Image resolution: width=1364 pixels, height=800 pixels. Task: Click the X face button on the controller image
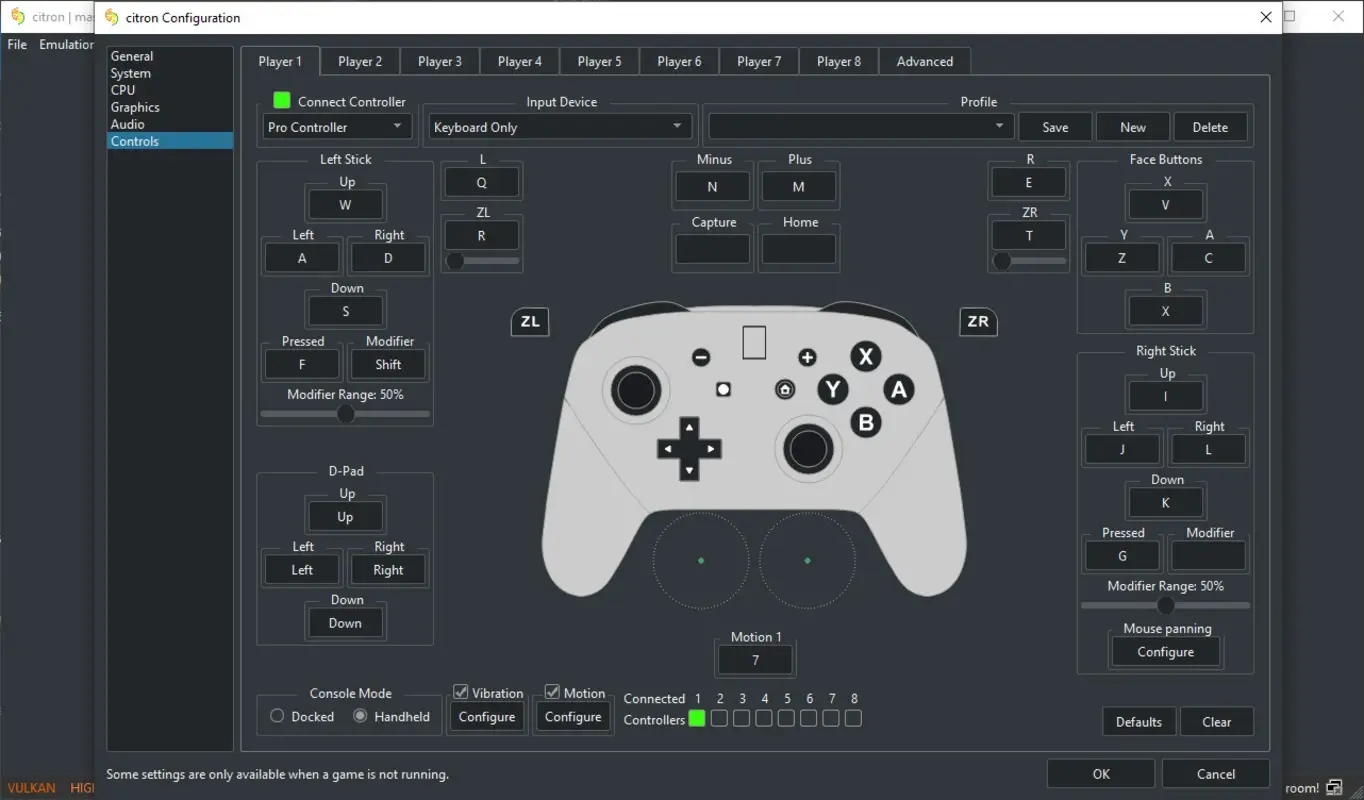(865, 356)
